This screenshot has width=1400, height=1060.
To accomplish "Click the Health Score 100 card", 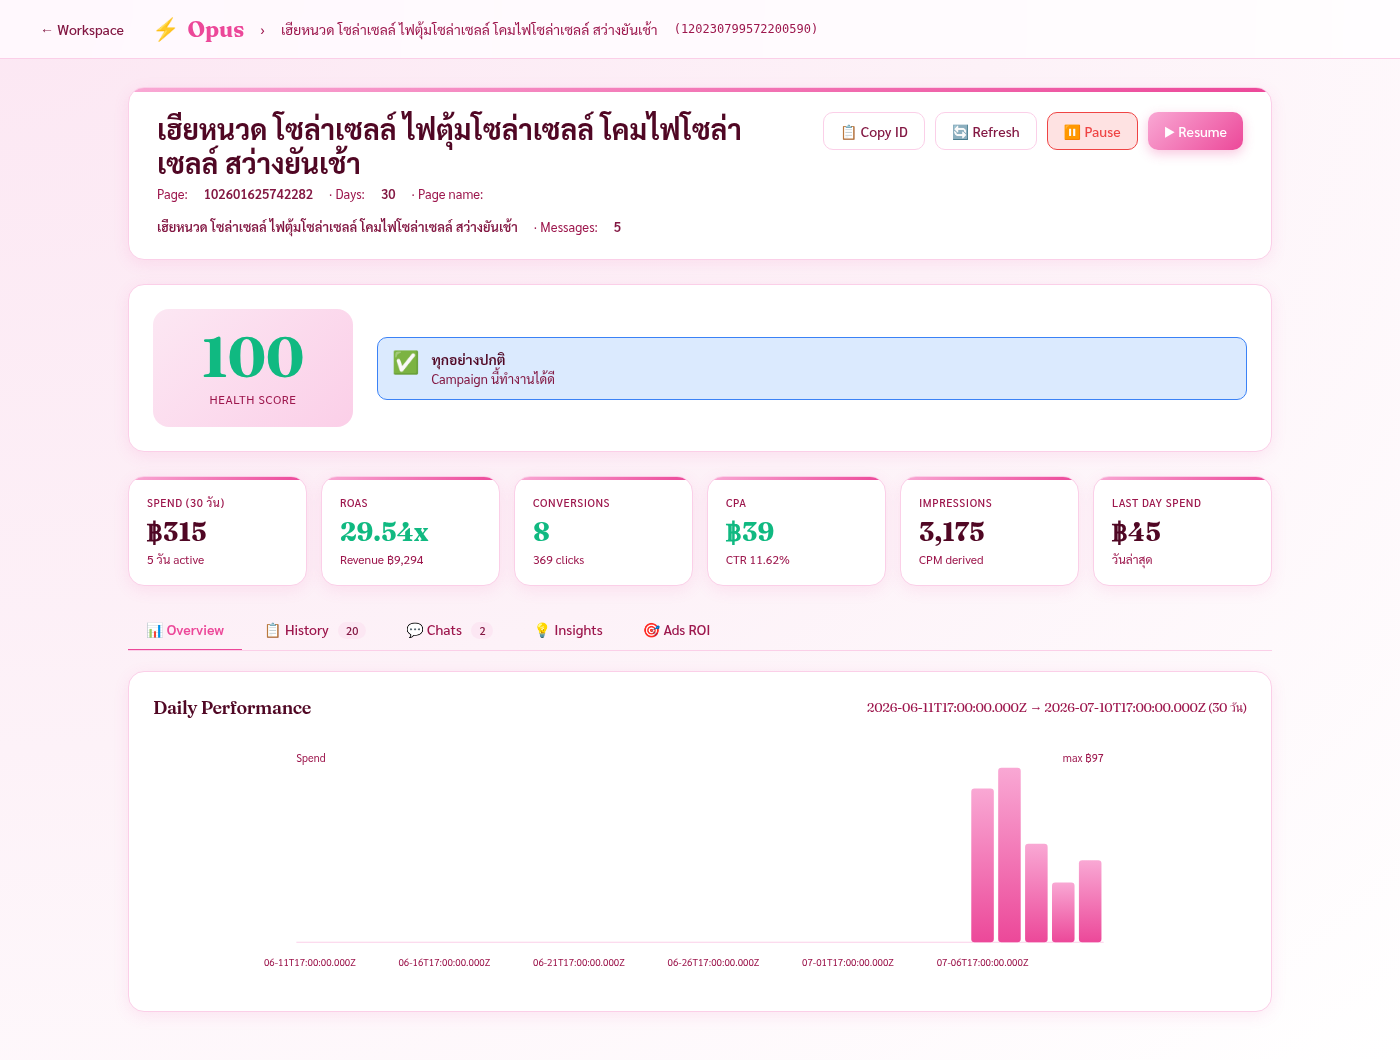I will pos(253,368).
